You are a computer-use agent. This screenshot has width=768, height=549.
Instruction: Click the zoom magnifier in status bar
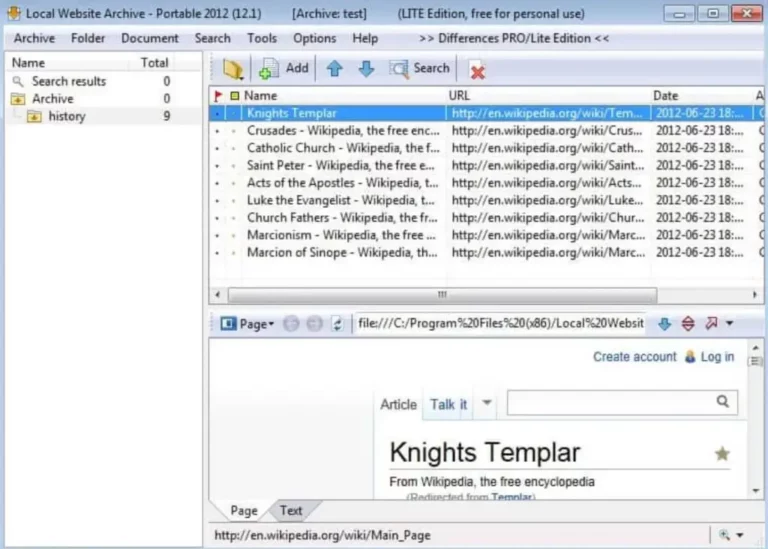pyautogui.click(x=724, y=535)
